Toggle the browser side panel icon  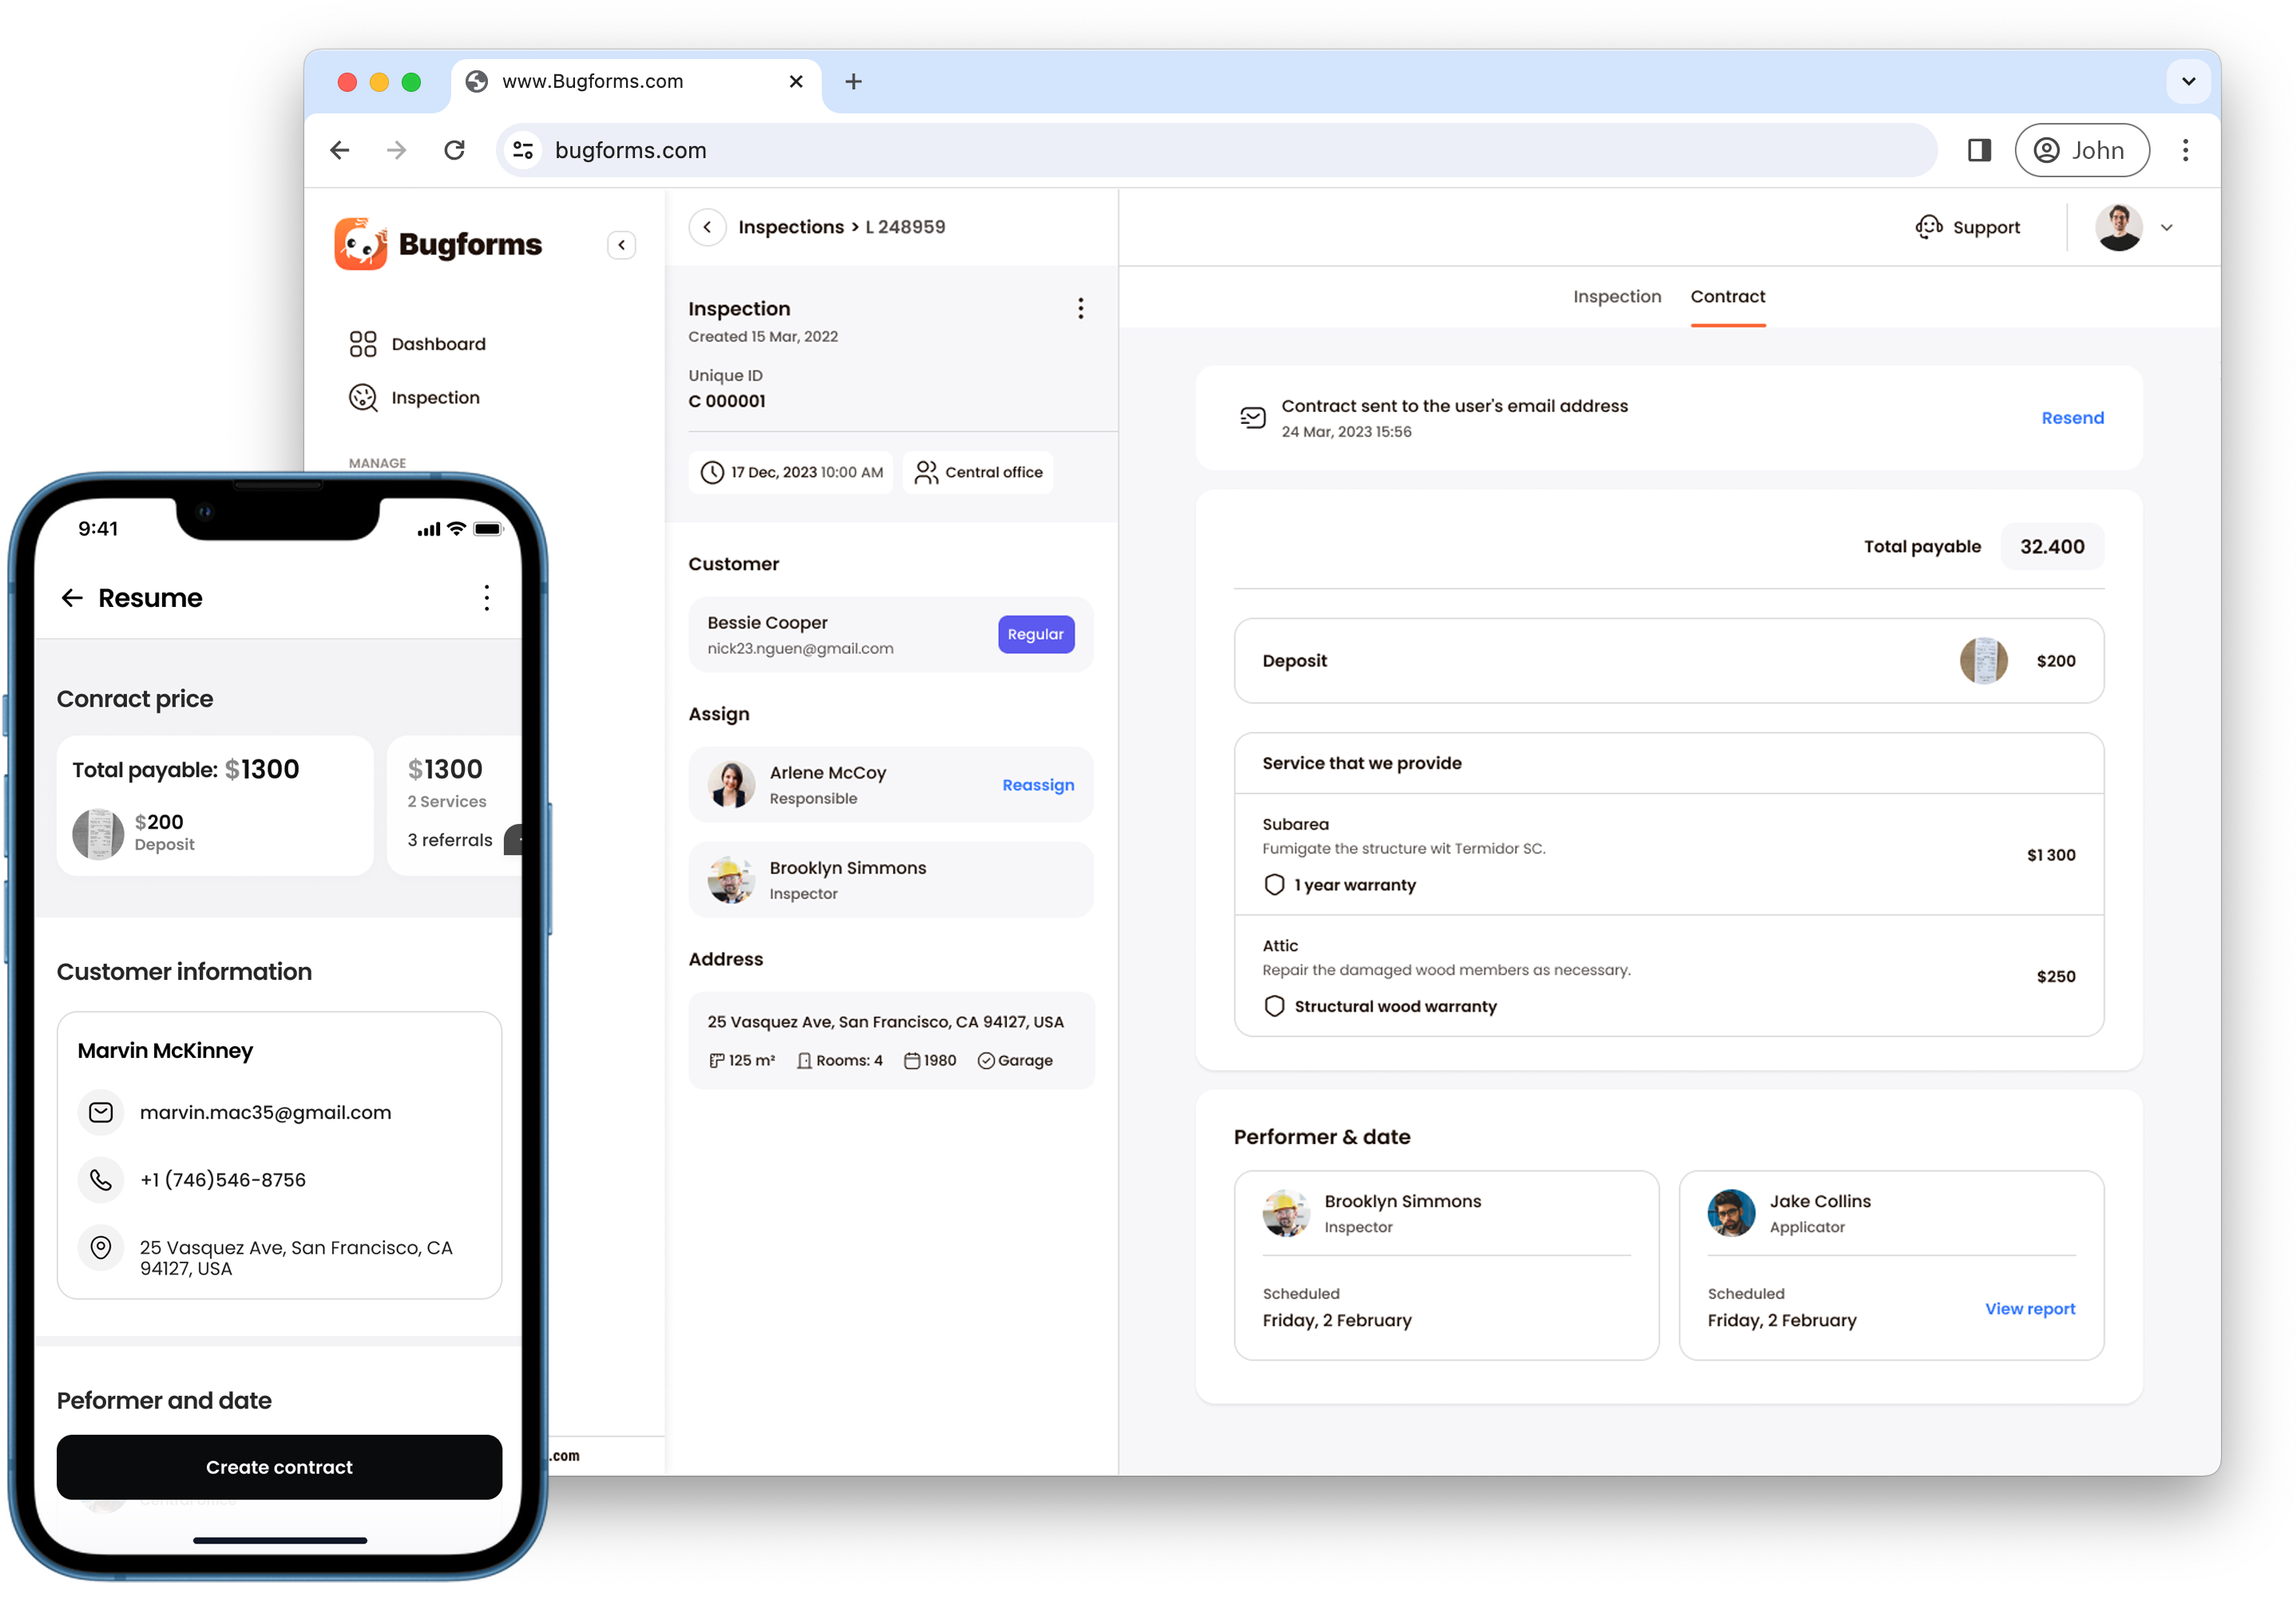1979,150
